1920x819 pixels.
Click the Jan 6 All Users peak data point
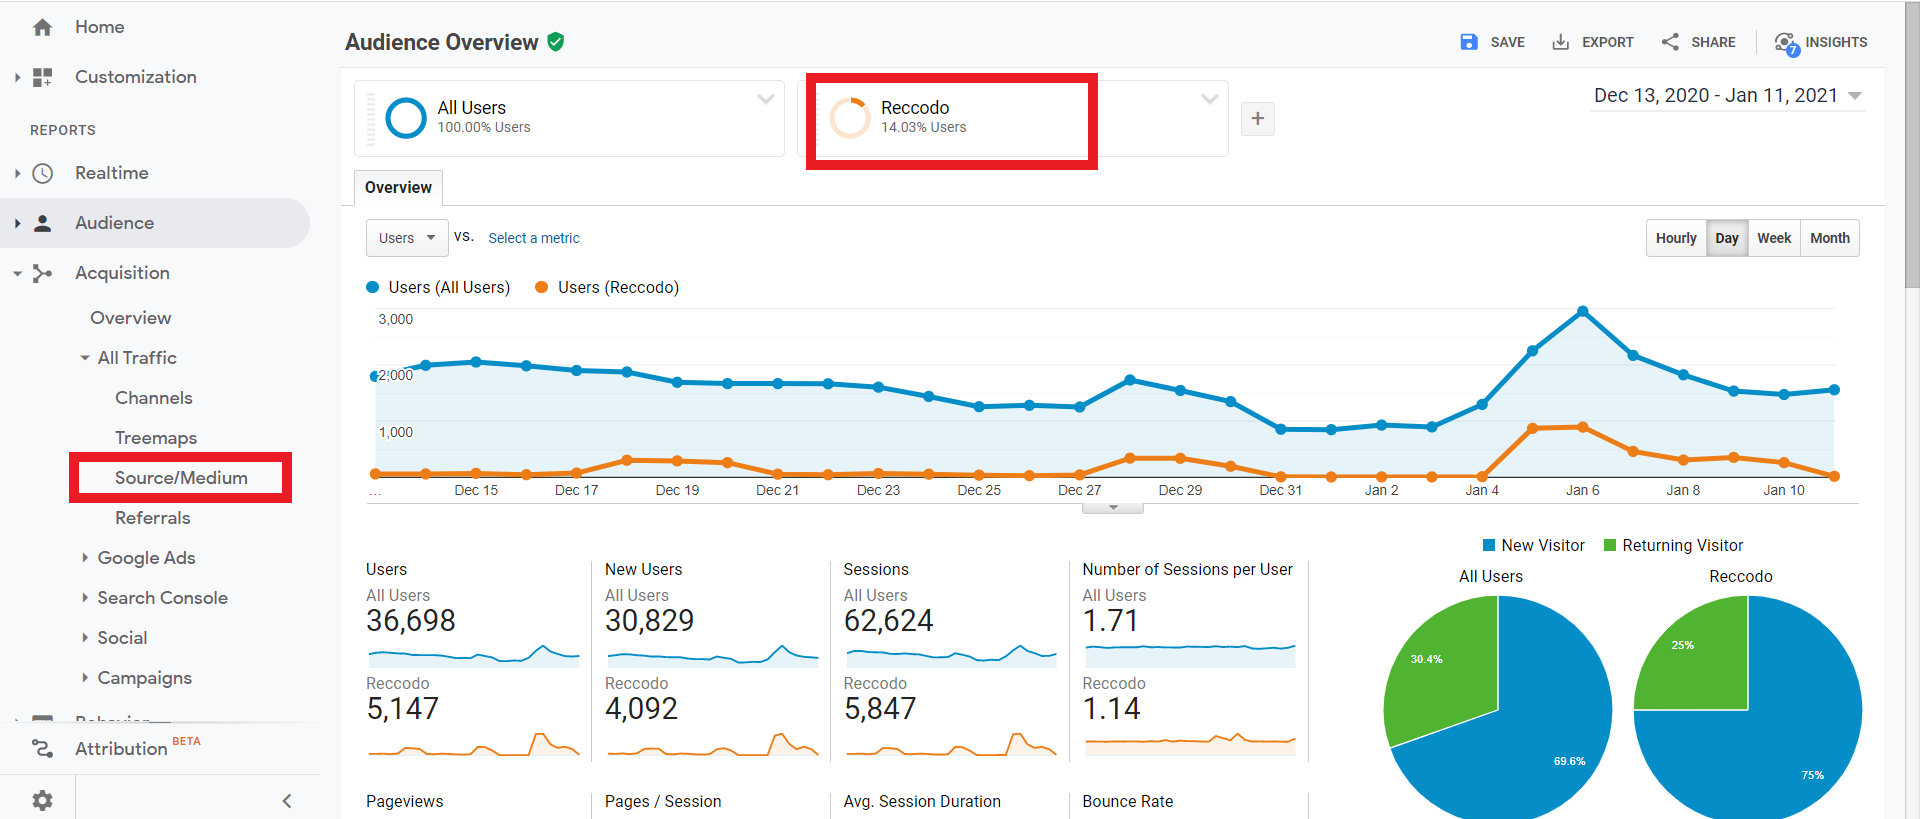coord(1582,312)
